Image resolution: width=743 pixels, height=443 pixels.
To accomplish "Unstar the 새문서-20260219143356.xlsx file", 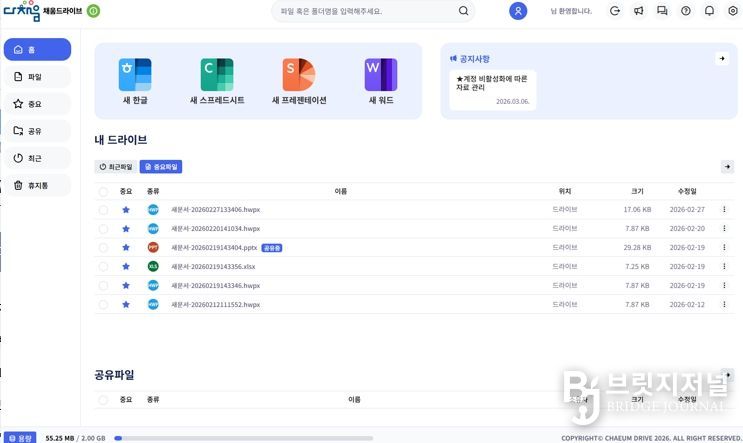I will coord(126,266).
